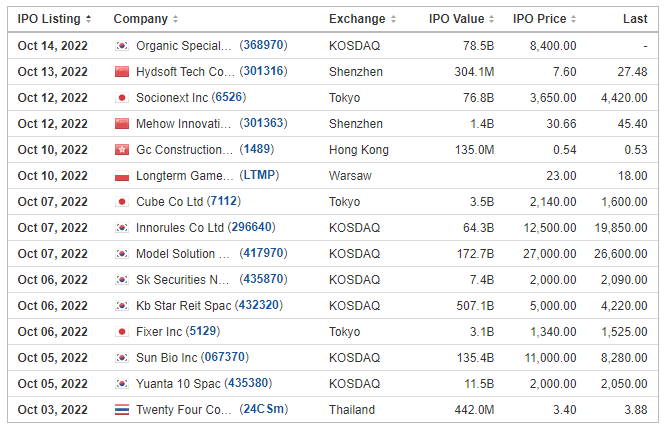Screen dimensions: 665x431
Task: Select the Oct 03, 2022 listing date
Action: (53, 410)
